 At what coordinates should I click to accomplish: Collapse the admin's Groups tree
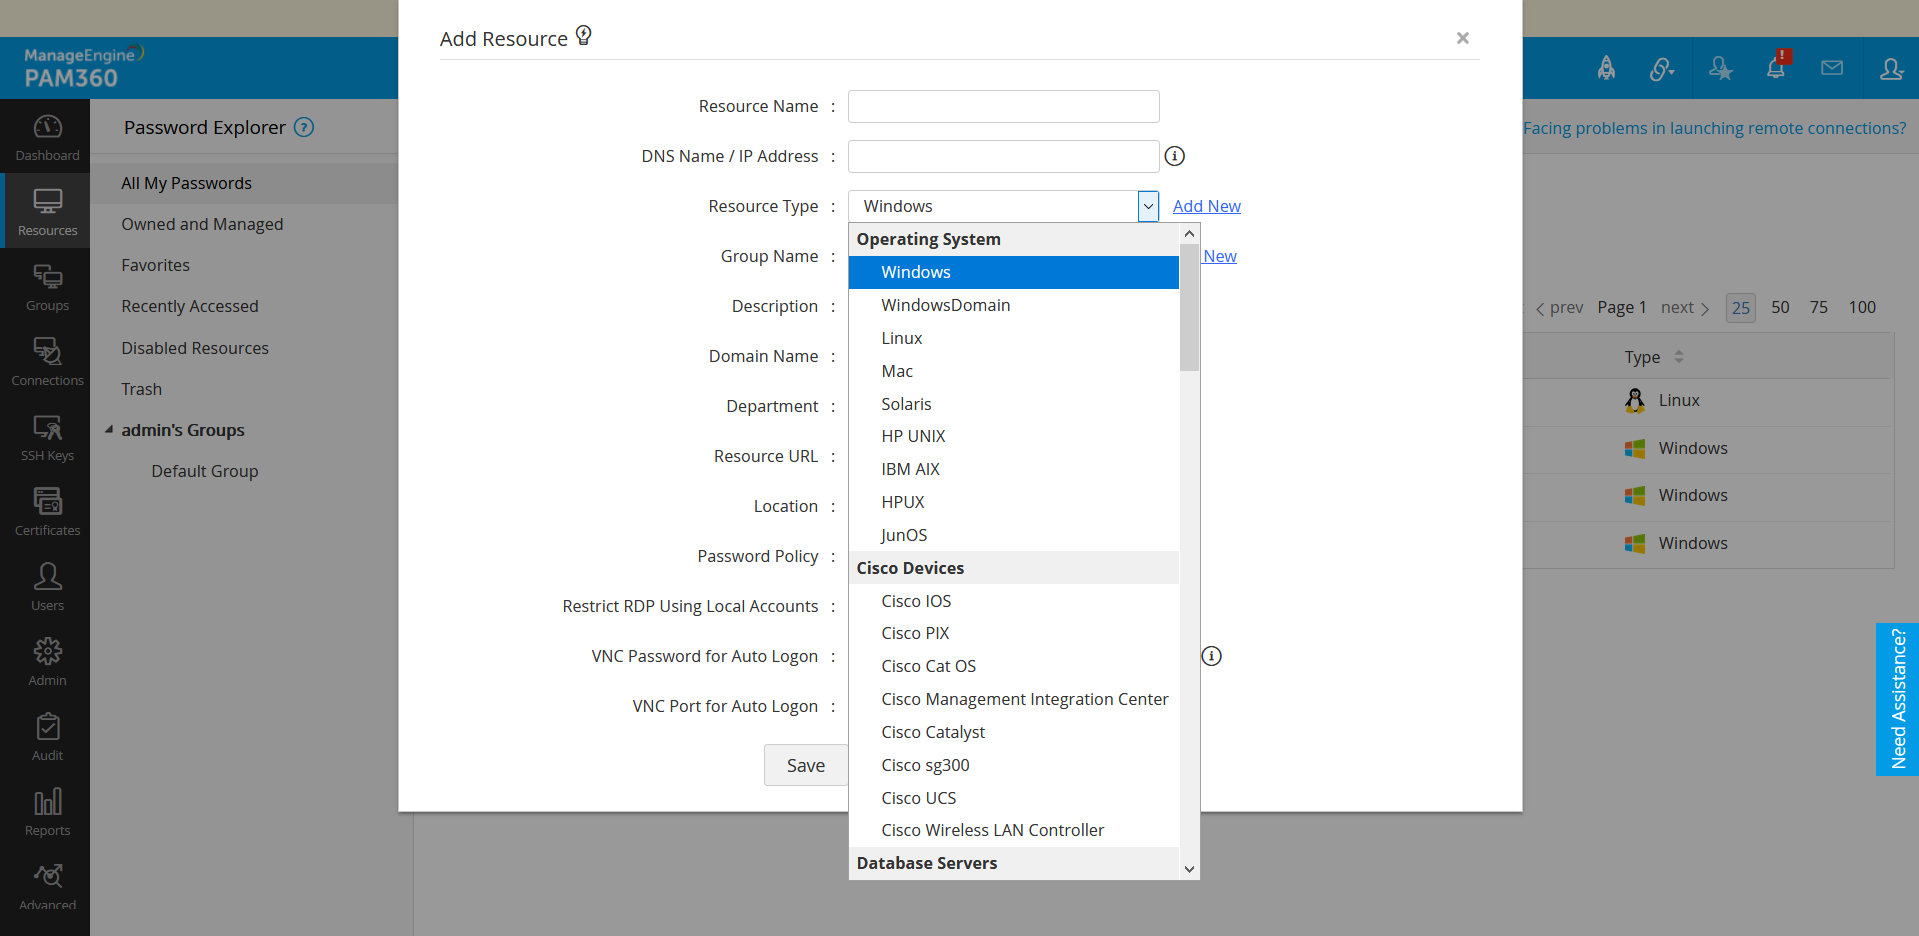click(x=109, y=430)
